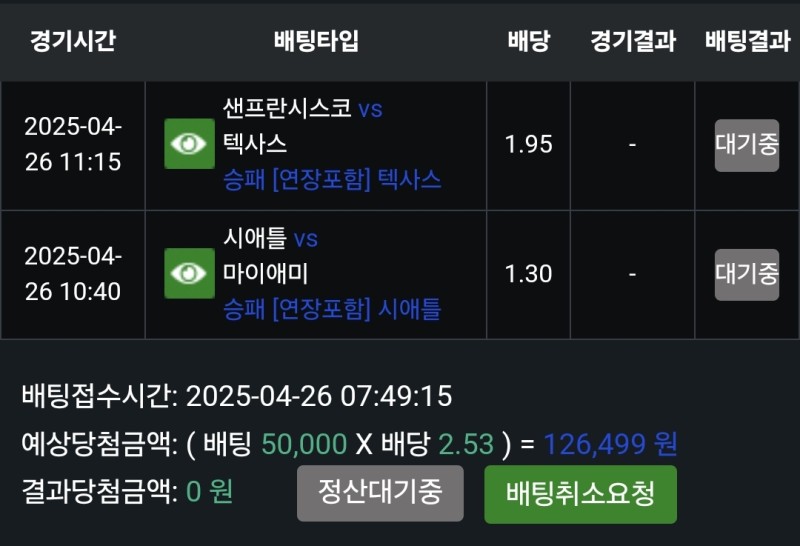Screen dimensions: 800x546
Task: Click the 경기결과 column header
Action: [632, 41]
